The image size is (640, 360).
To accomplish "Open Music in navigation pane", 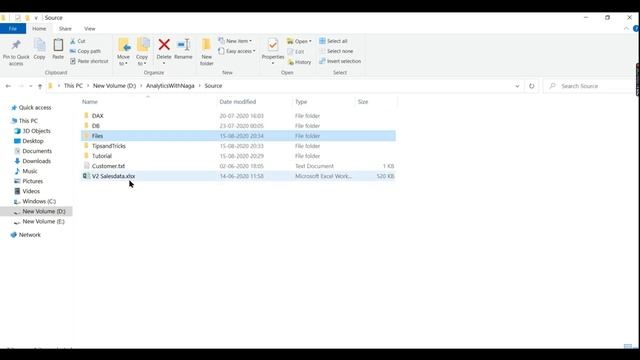I will pos(29,171).
